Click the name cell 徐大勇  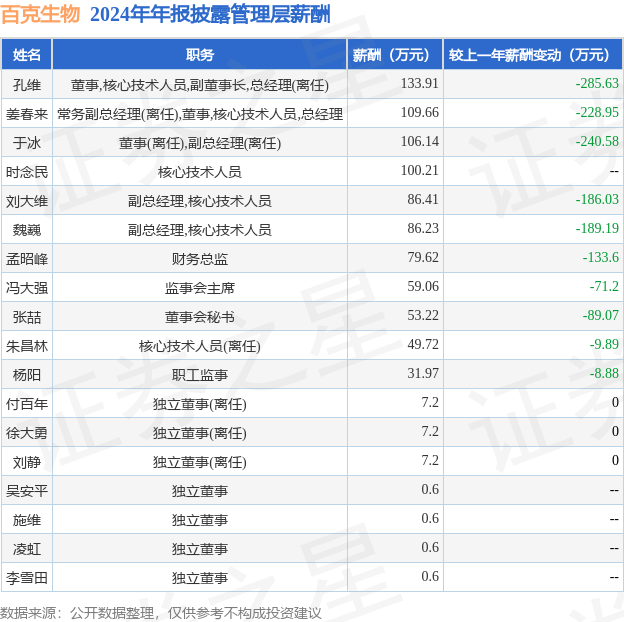click(x=27, y=433)
